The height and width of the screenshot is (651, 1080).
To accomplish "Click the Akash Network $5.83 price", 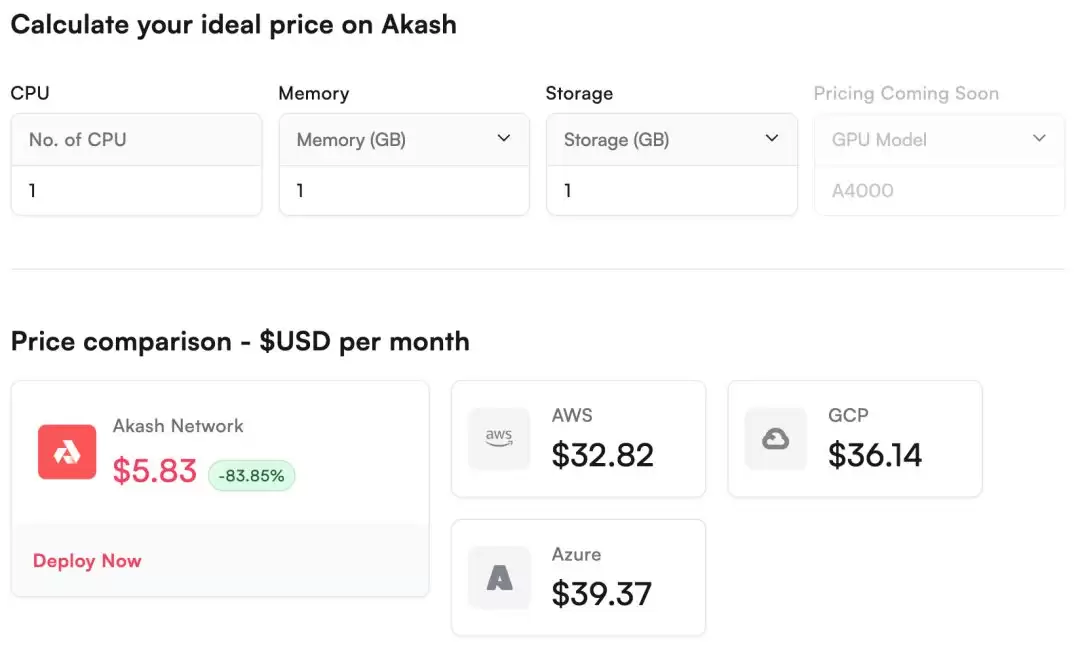I will click(154, 471).
